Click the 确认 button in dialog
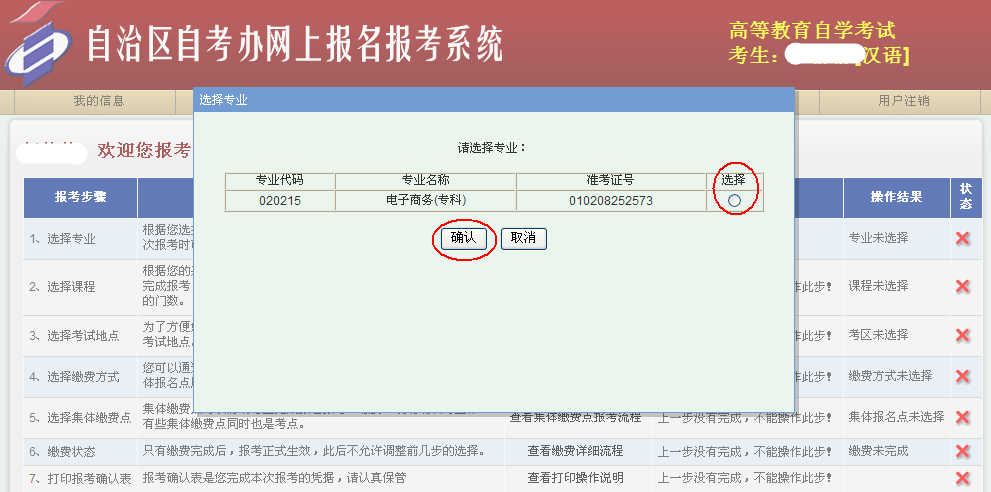This screenshot has width=991, height=492. click(x=464, y=238)
